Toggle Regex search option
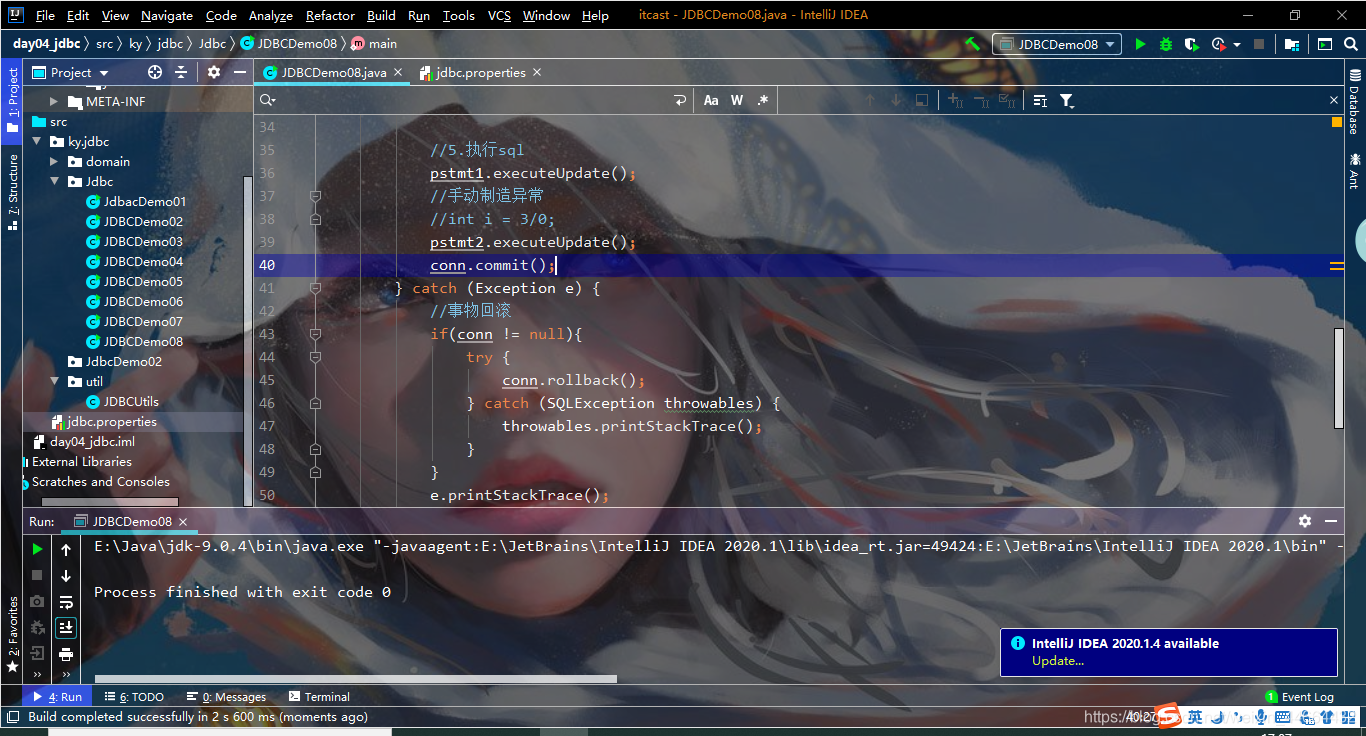The image size is (1366, 736). pos(763,100)
